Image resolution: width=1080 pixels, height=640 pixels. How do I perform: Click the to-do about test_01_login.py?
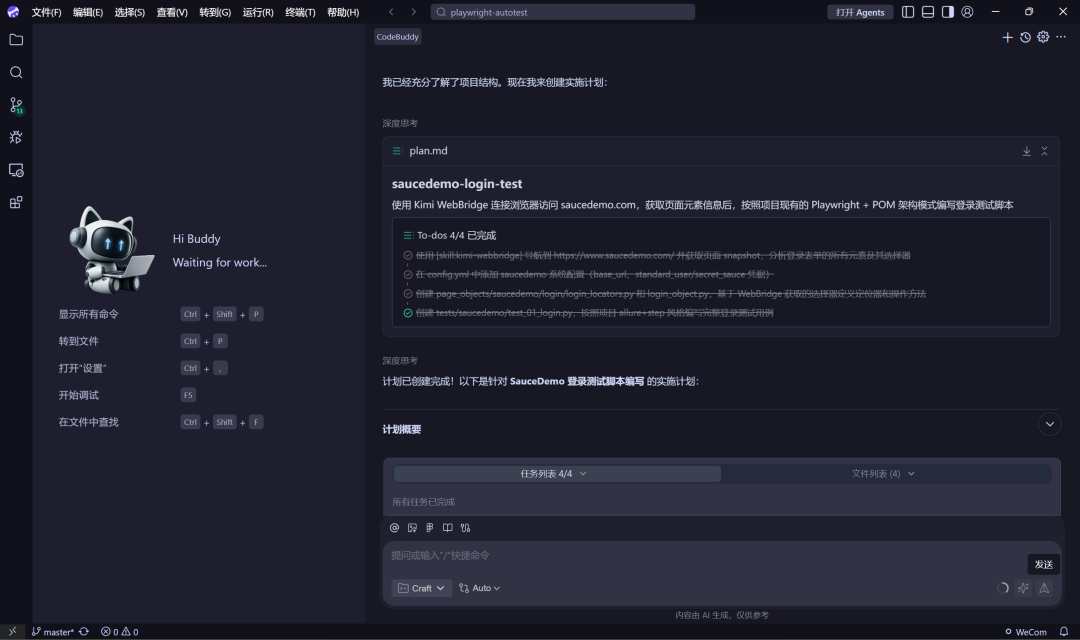(x=589, y=313)
